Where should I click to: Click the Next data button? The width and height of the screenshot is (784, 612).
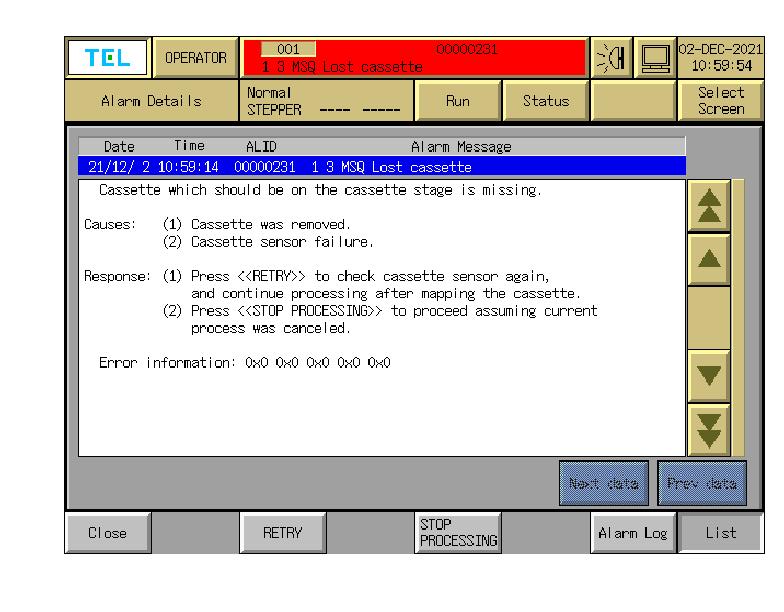(604, 483)
